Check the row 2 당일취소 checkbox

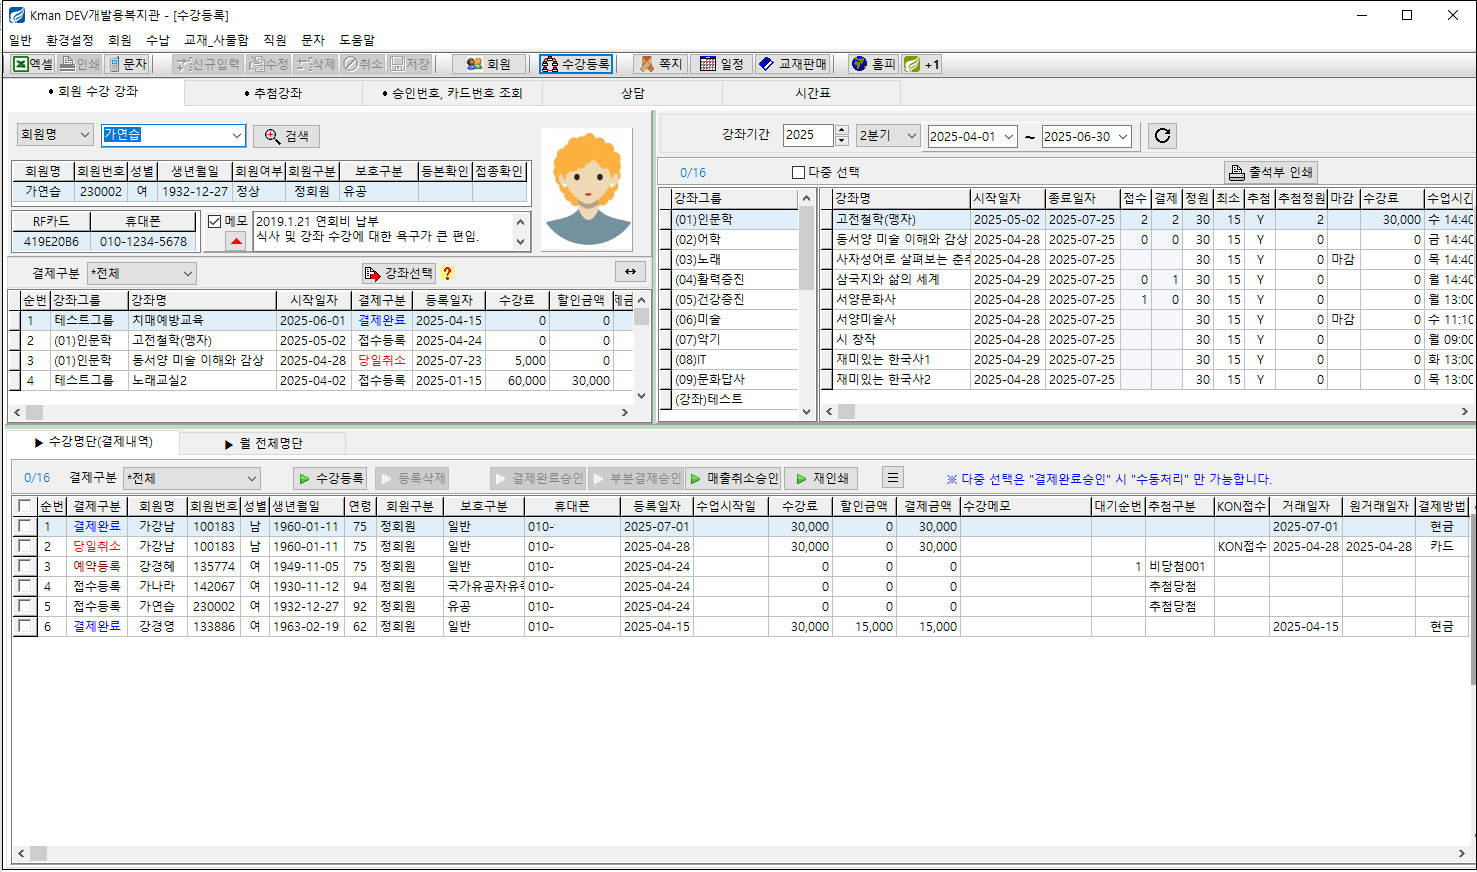(x=24, y=546)
